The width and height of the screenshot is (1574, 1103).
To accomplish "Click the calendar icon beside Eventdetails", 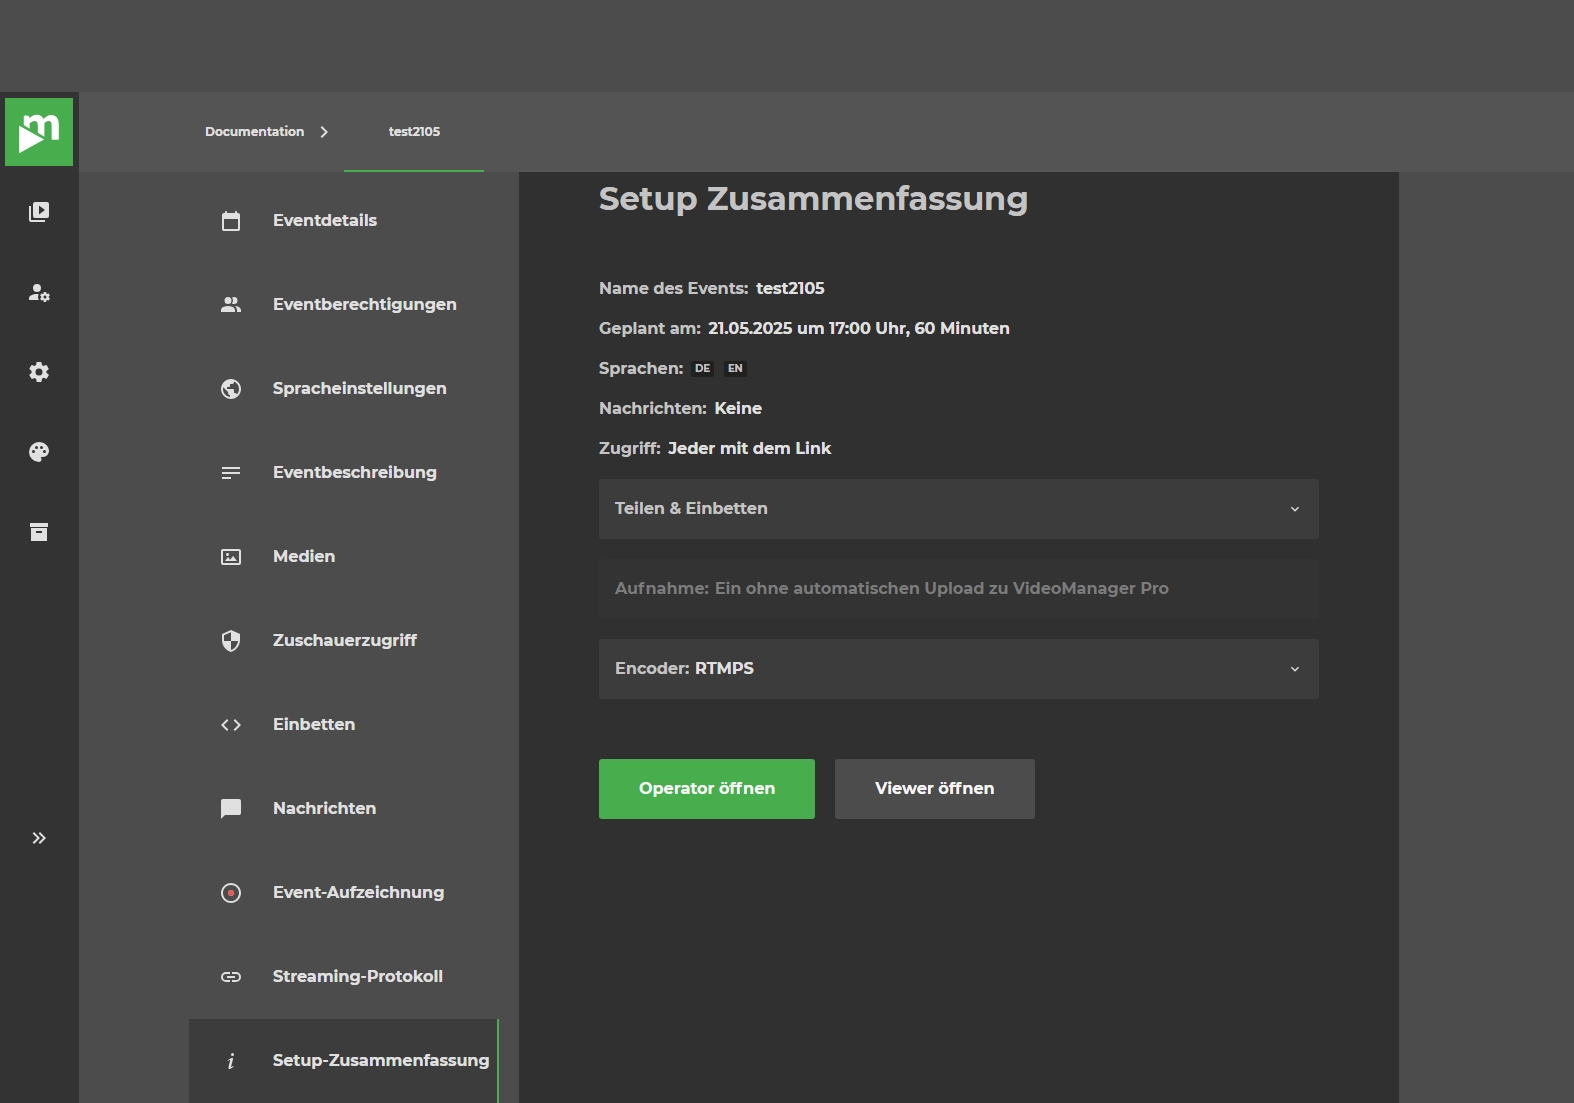I will pos(231,221).
